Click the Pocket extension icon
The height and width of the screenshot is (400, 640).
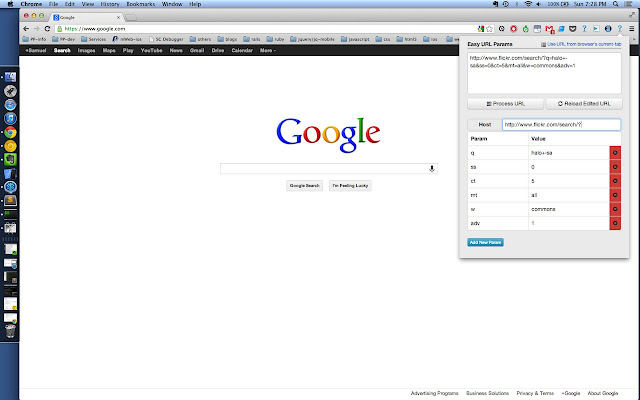(573, 29)
